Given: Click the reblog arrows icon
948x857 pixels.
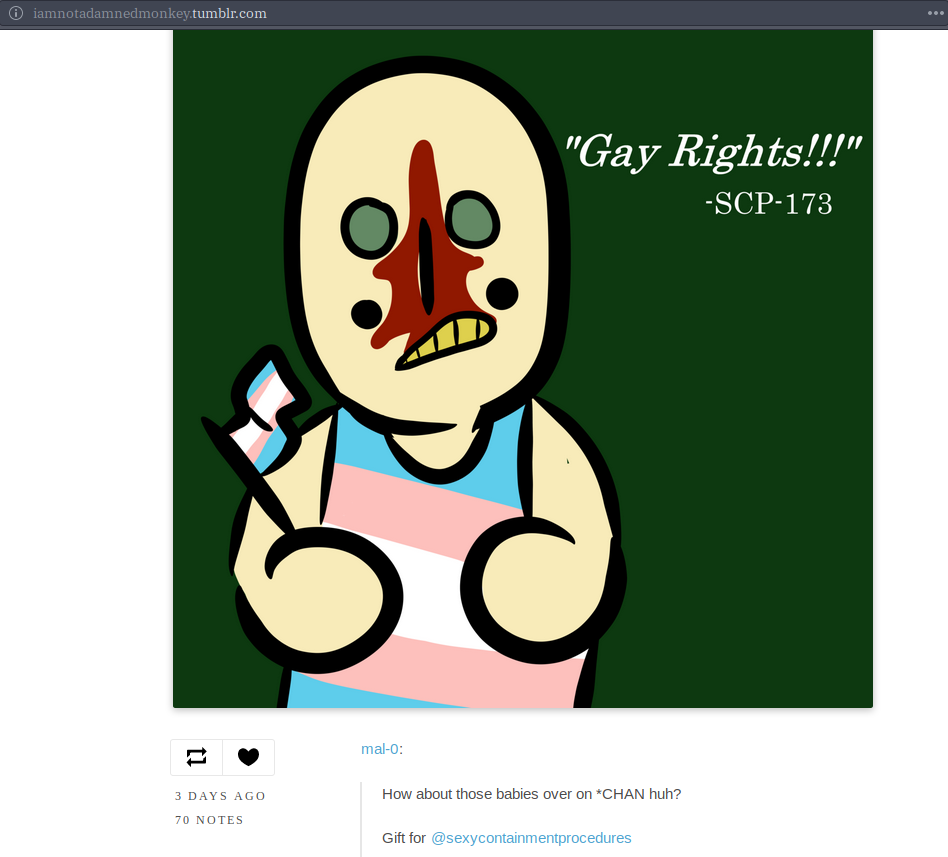Looking at the screenshot, I should click(x=196, y=757).
